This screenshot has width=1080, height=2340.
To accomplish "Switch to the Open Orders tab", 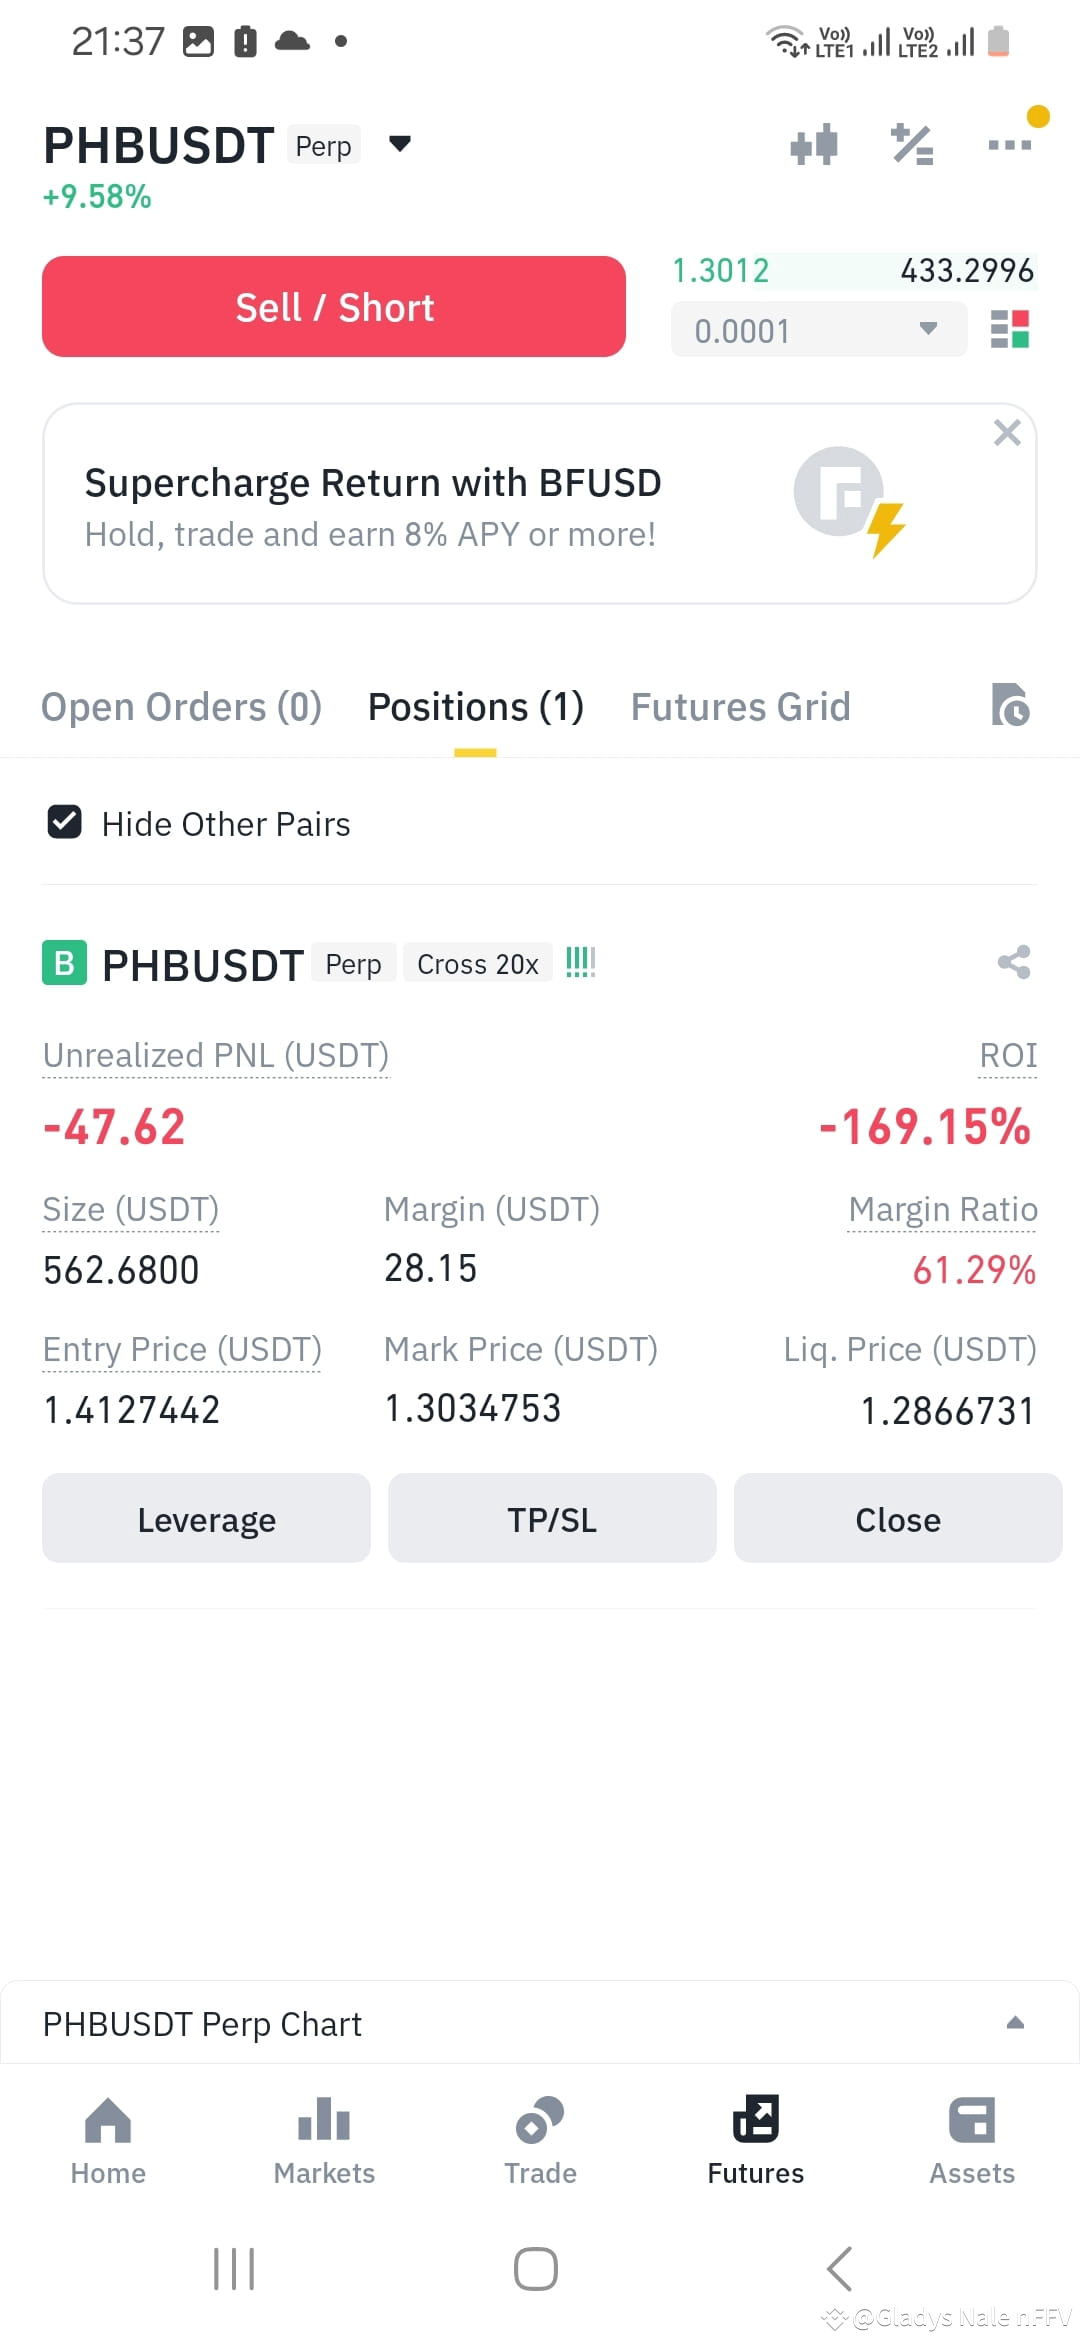I will tap(181, 707).
